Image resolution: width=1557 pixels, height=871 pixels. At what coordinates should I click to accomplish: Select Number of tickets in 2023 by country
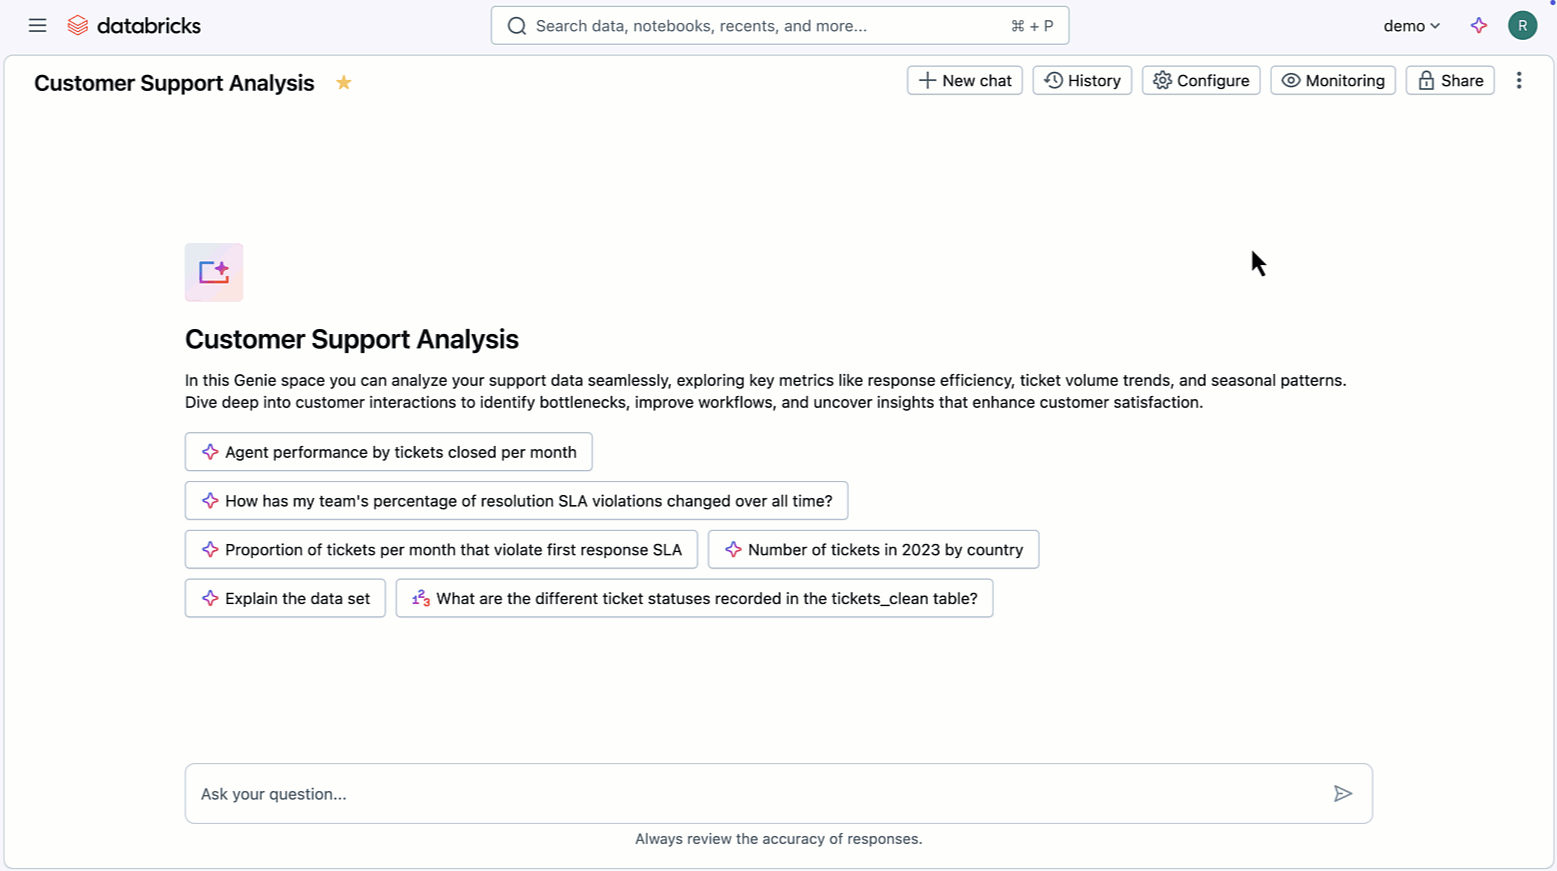[x=873, y=550]
